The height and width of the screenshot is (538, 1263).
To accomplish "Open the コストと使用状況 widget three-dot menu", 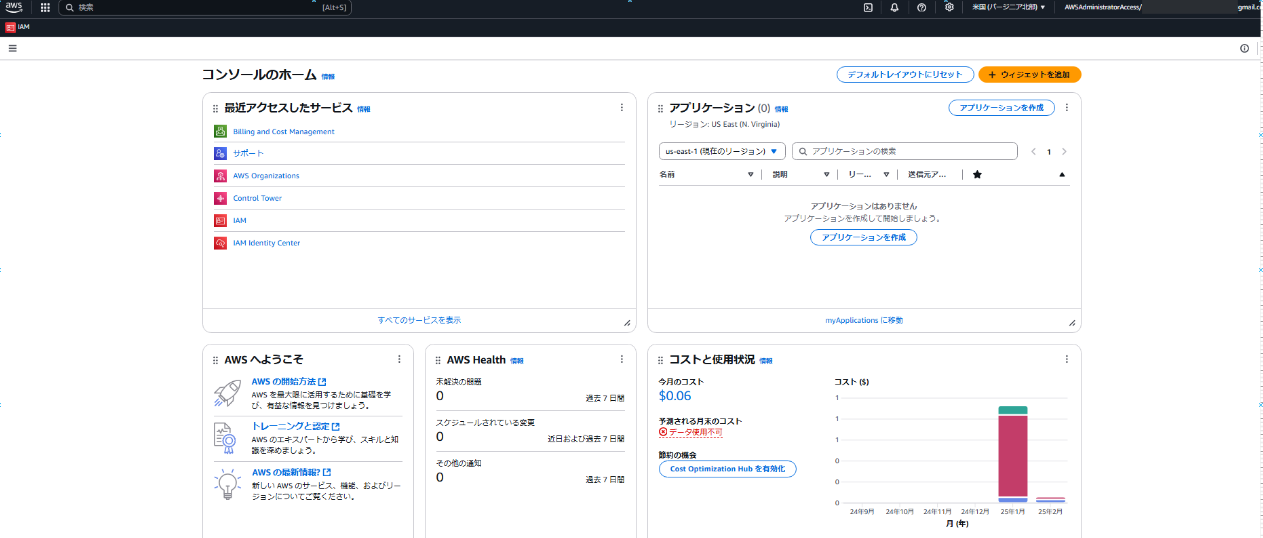I will (1067, 359).
